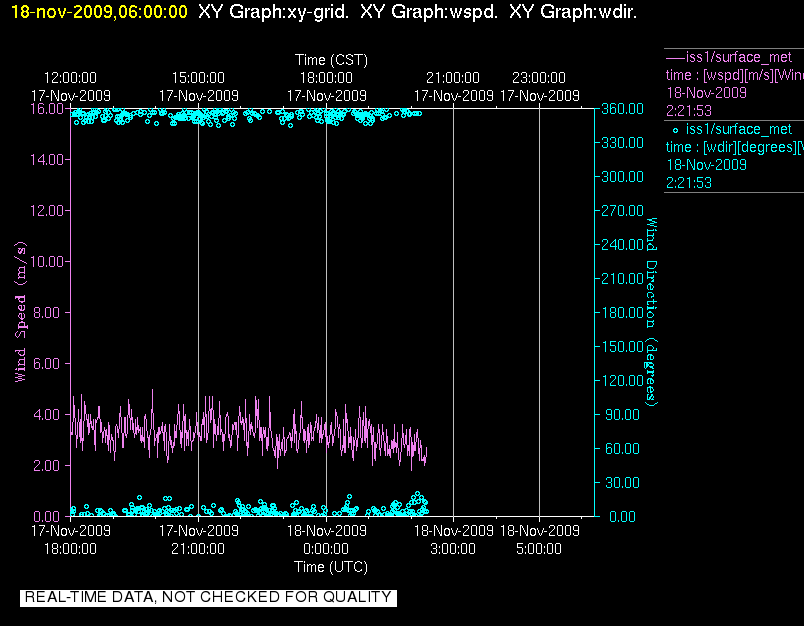804x626 pixels.
Task: Click the 30.00 wind direction tick label
Action: (622, 482)
